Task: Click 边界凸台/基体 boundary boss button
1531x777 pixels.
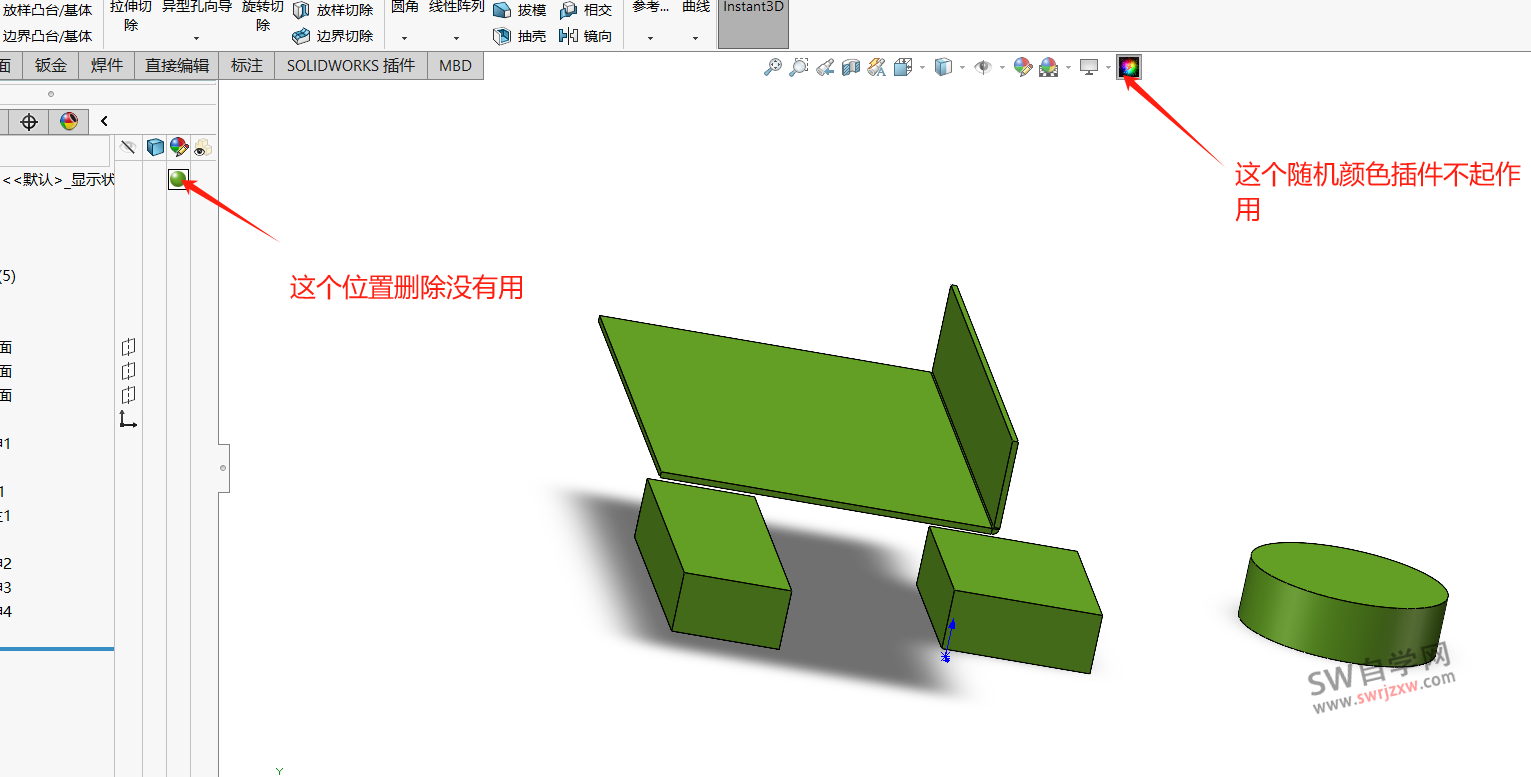Action: pos(47,36)
